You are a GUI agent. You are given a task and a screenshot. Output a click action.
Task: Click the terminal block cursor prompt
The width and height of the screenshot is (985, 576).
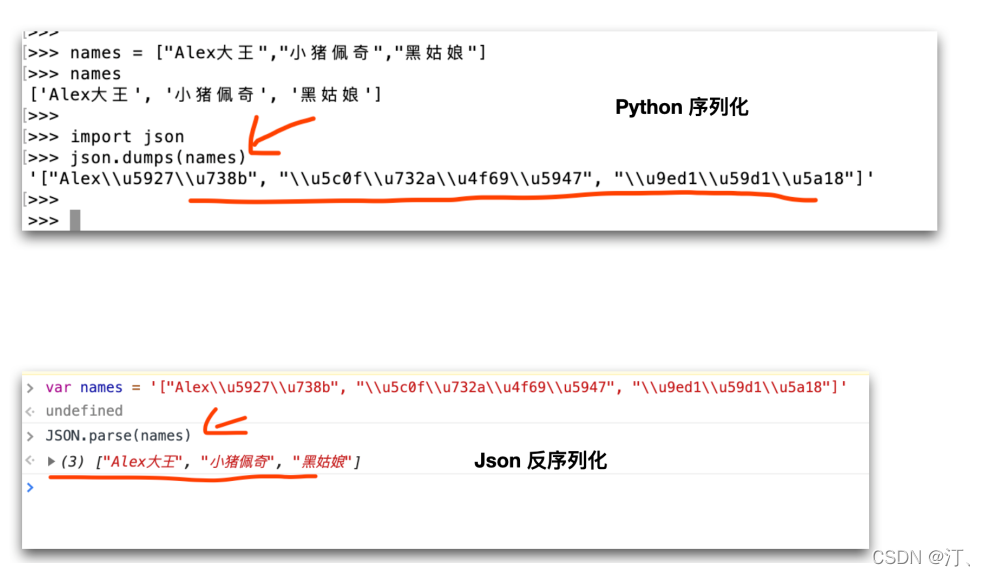click(75, 220)
